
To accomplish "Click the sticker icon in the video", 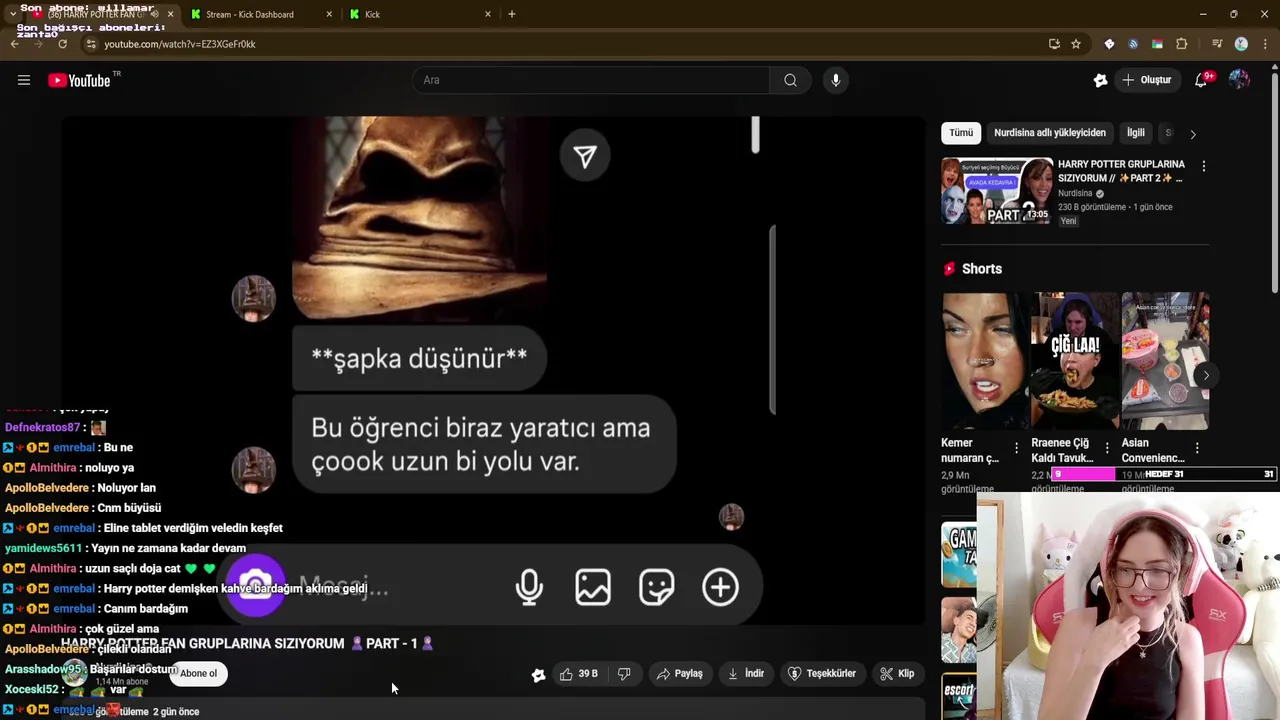I will 657,587.
